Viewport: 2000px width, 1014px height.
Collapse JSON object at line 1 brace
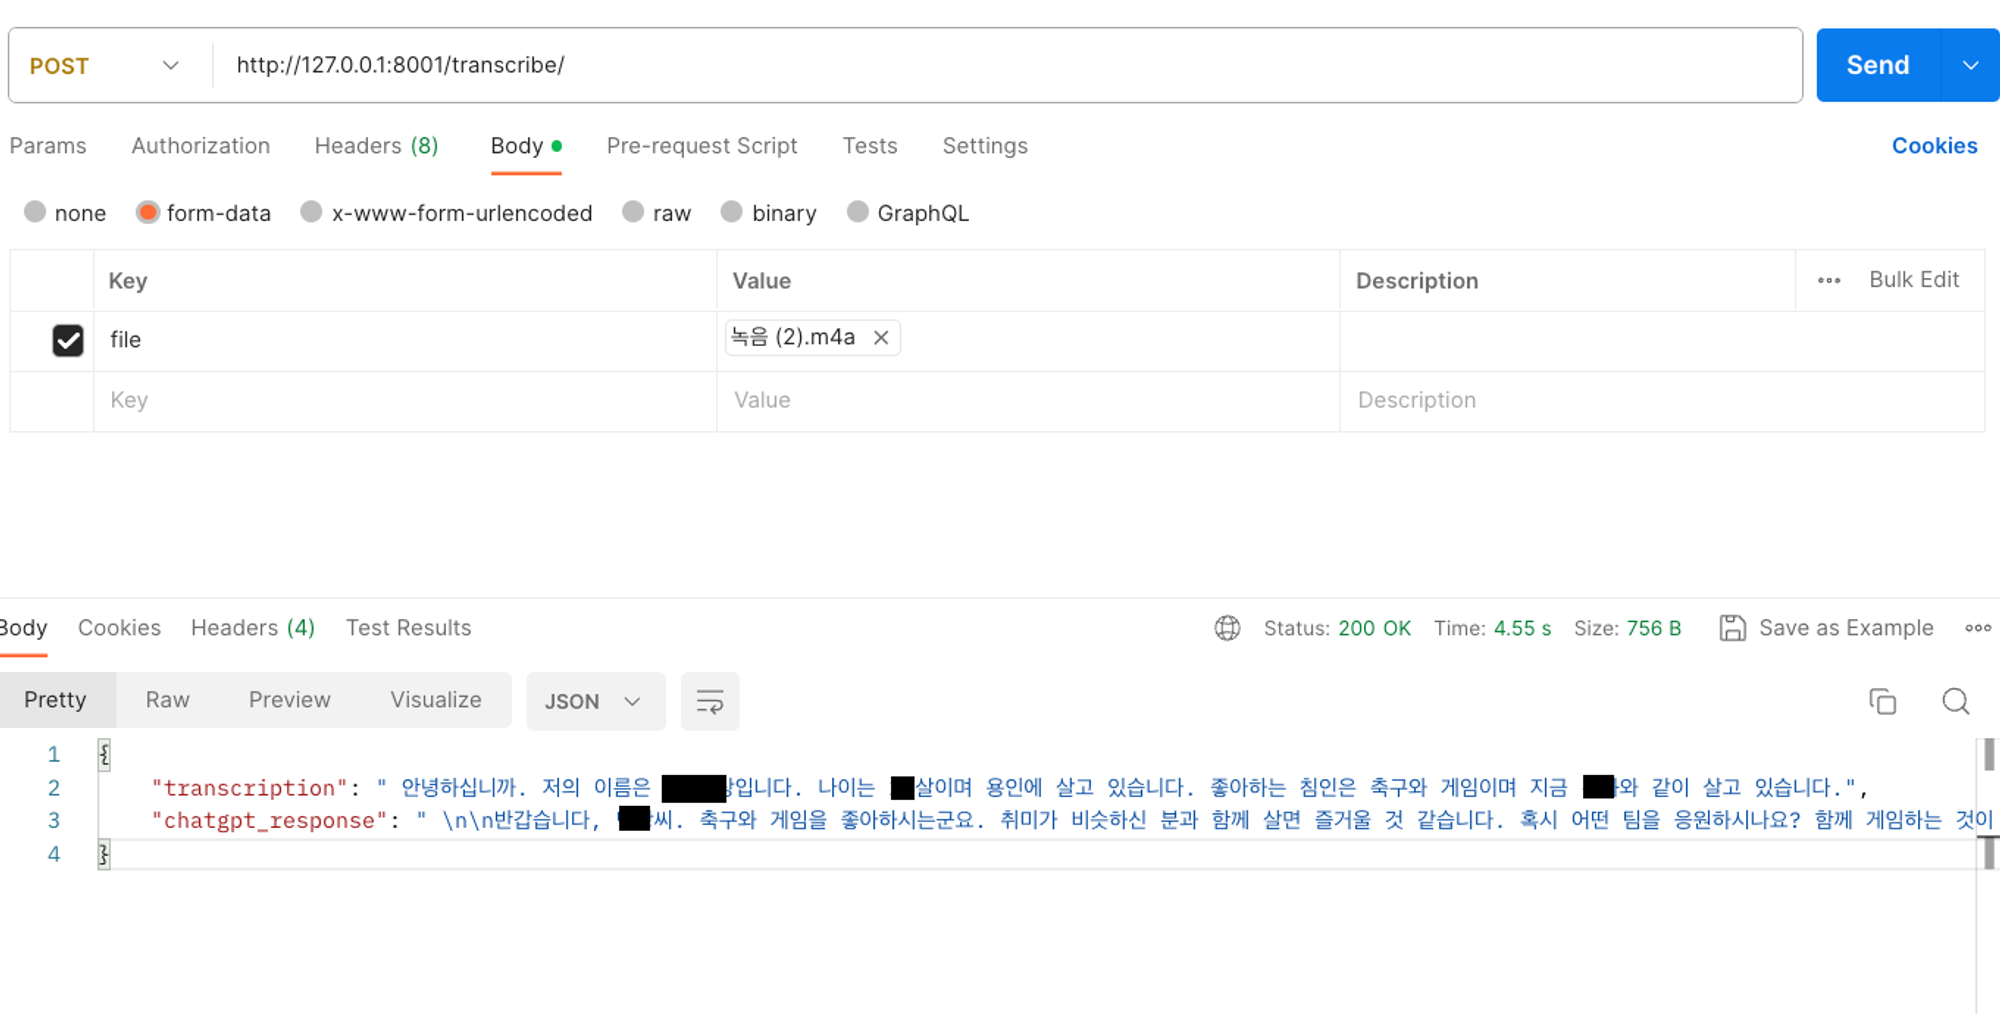104,754
